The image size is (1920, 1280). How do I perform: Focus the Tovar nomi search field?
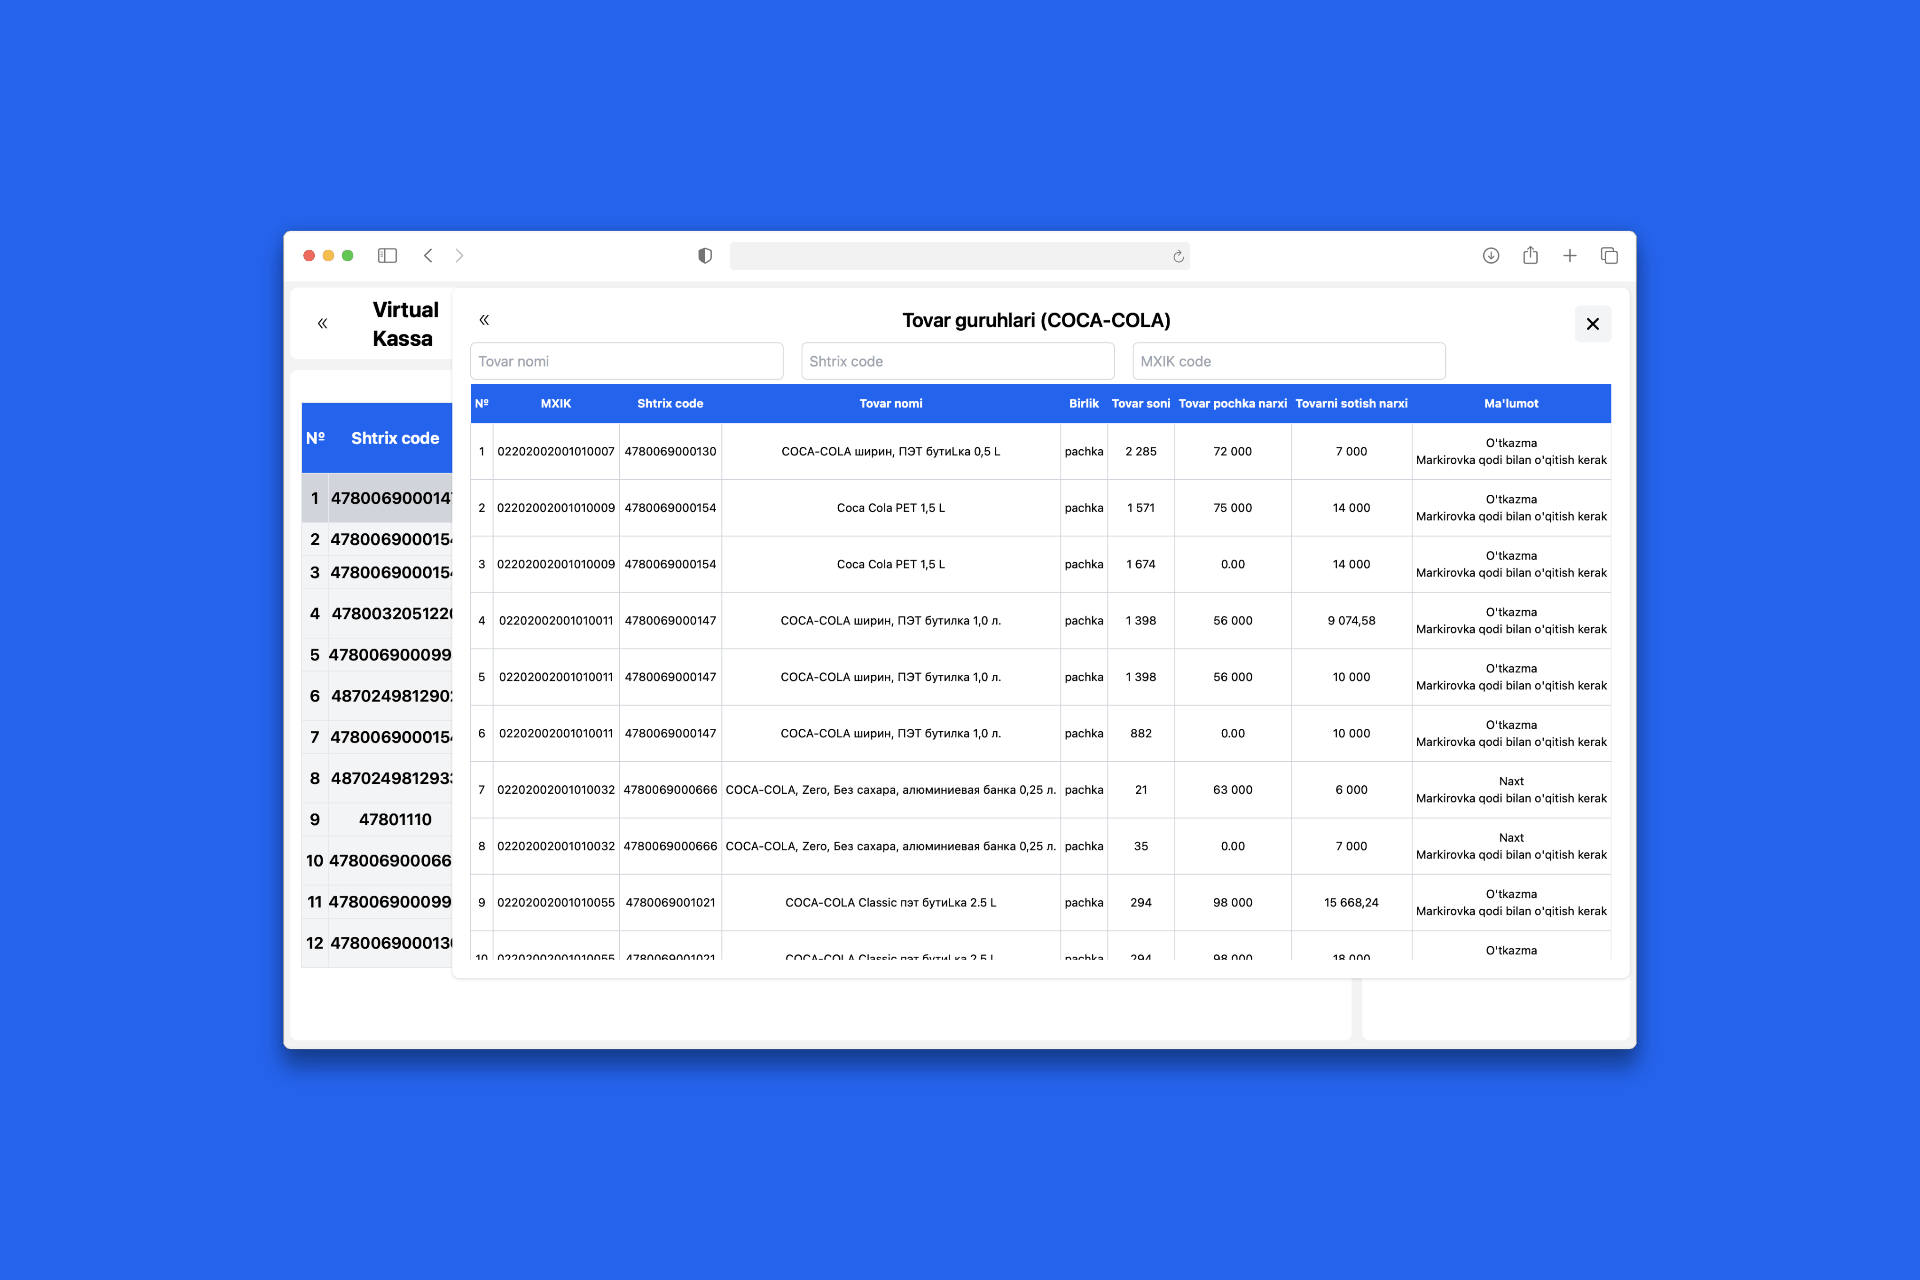[627, 361]
